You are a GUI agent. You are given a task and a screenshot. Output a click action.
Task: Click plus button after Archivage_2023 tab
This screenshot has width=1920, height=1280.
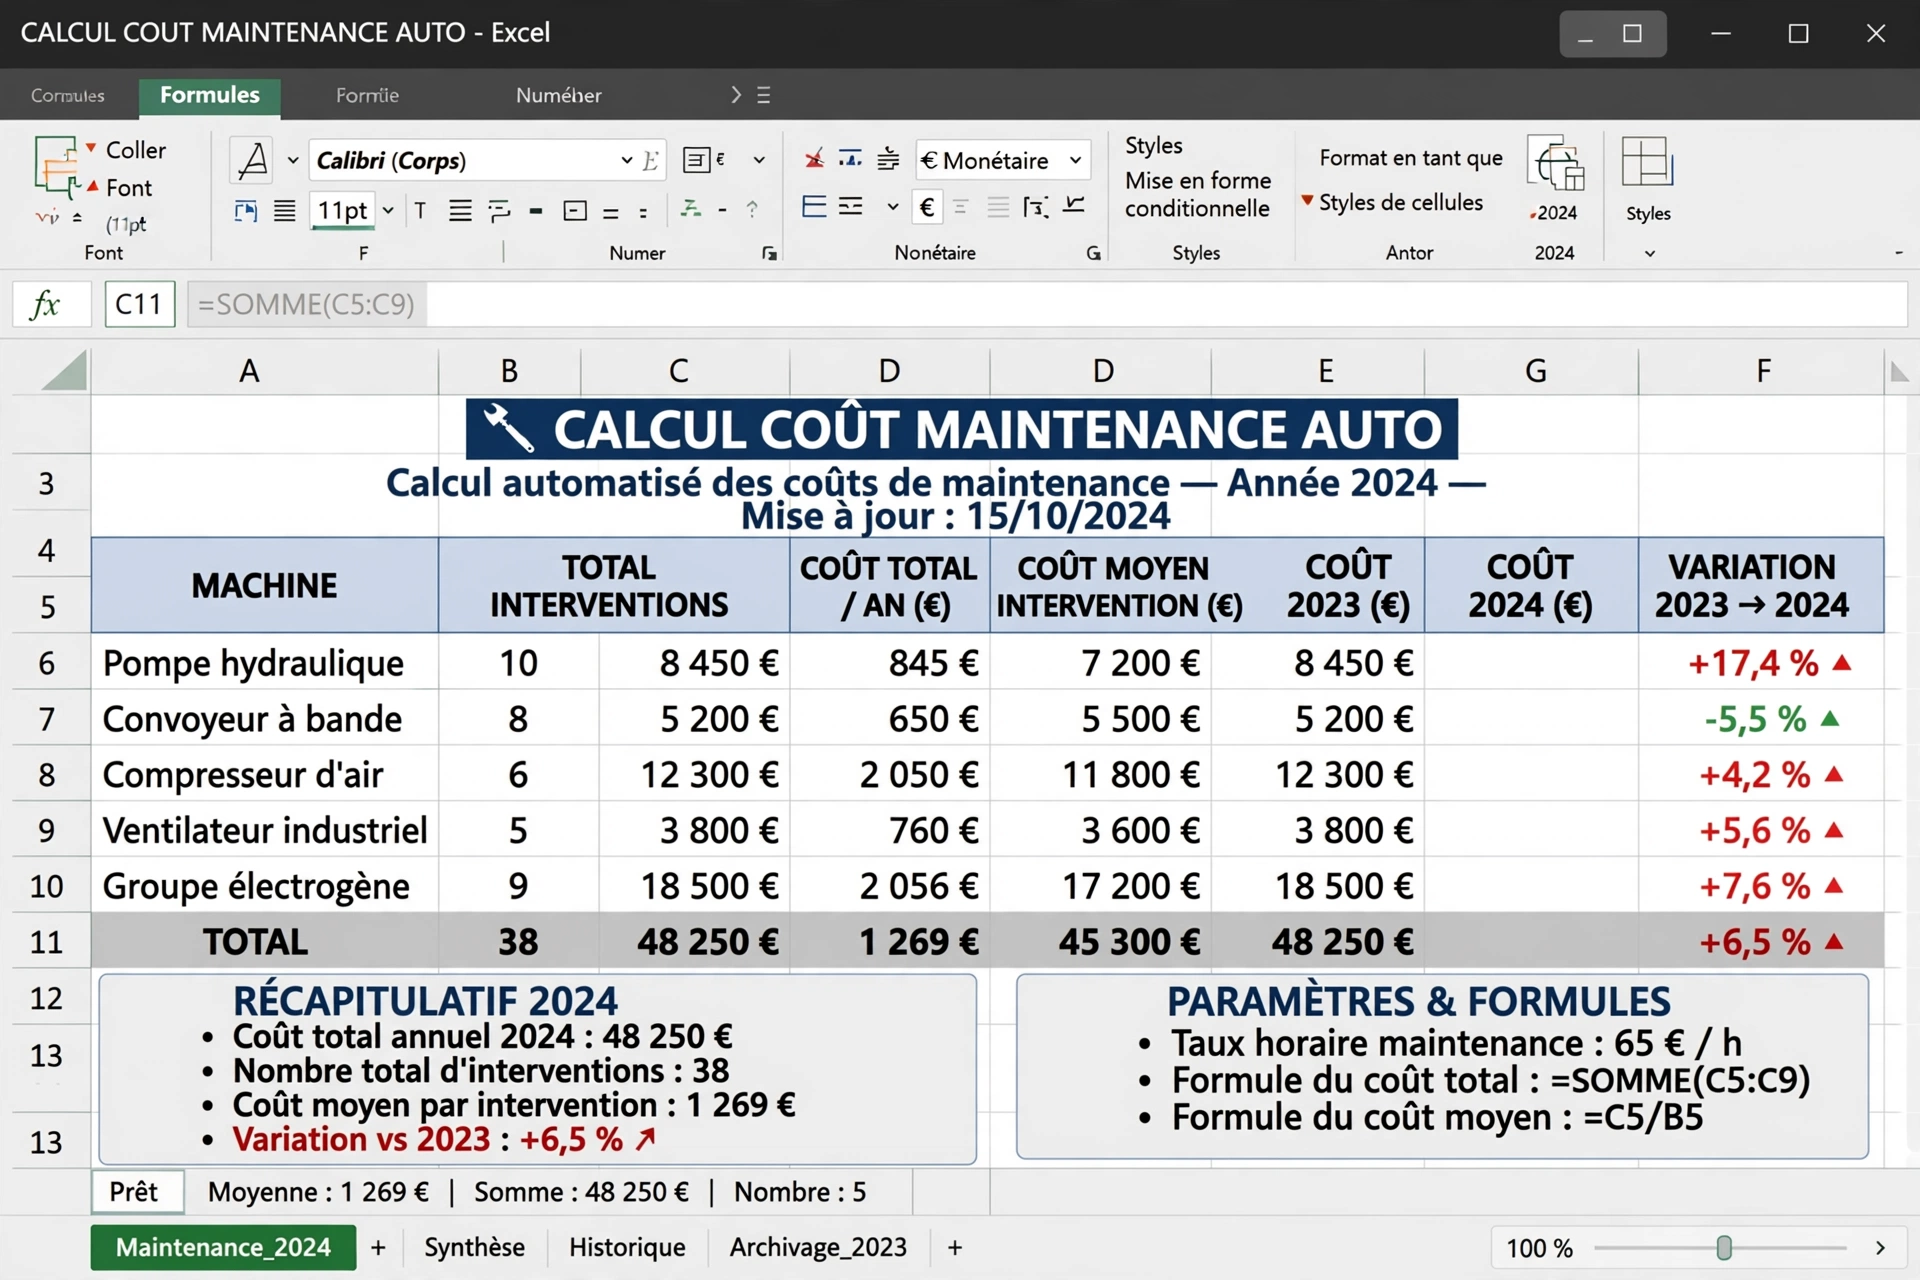click(x=955, y=1247)
